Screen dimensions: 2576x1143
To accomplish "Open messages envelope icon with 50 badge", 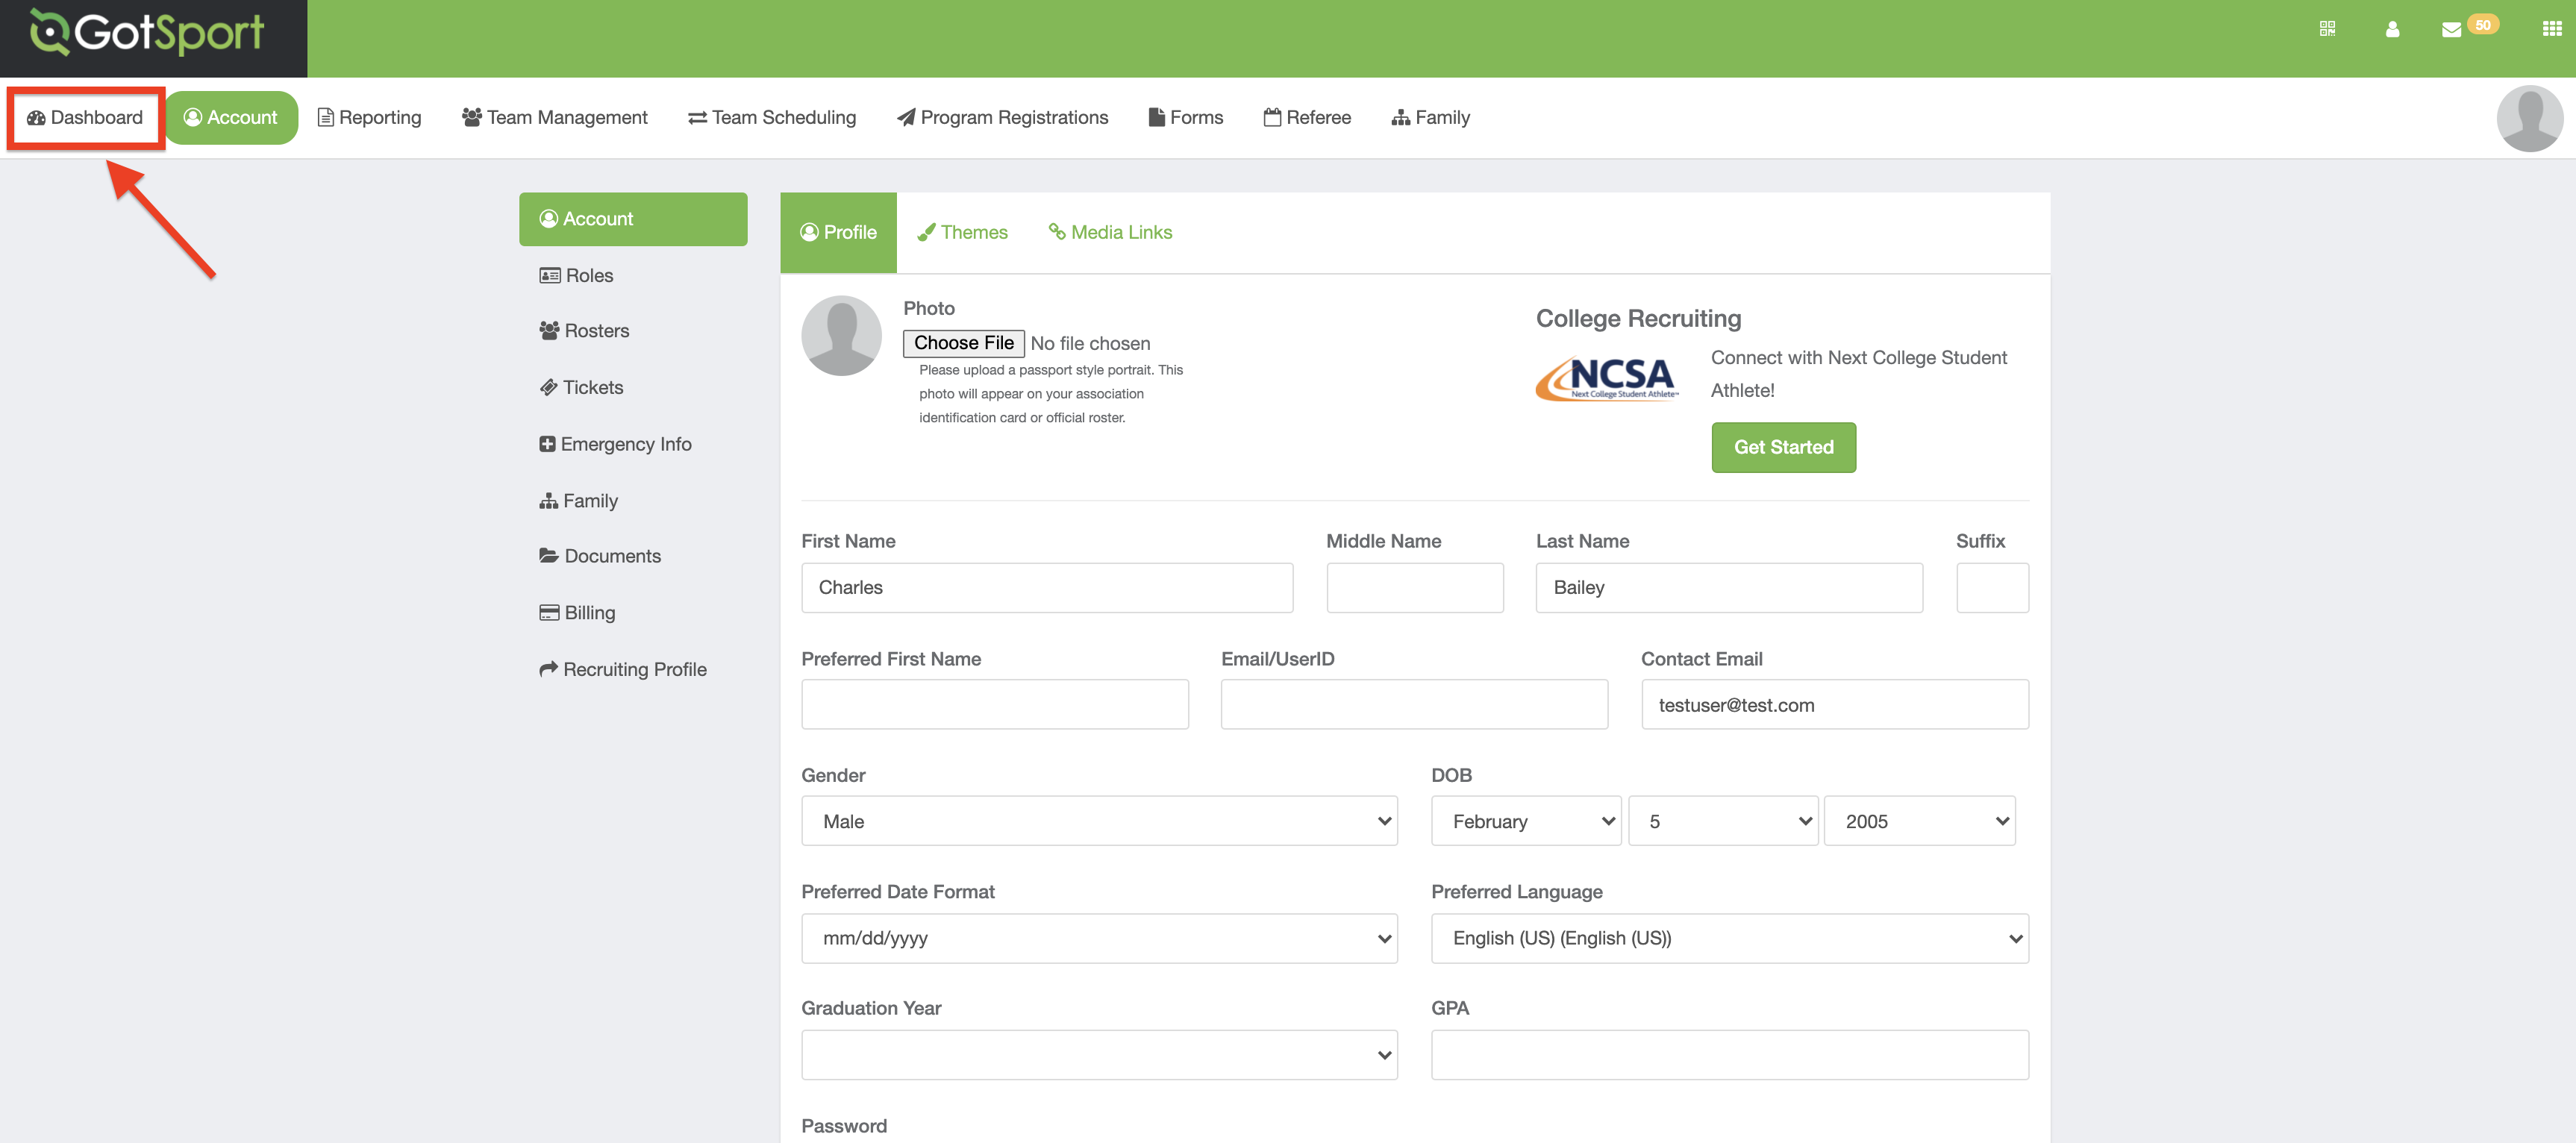I will pos(2451,29).
